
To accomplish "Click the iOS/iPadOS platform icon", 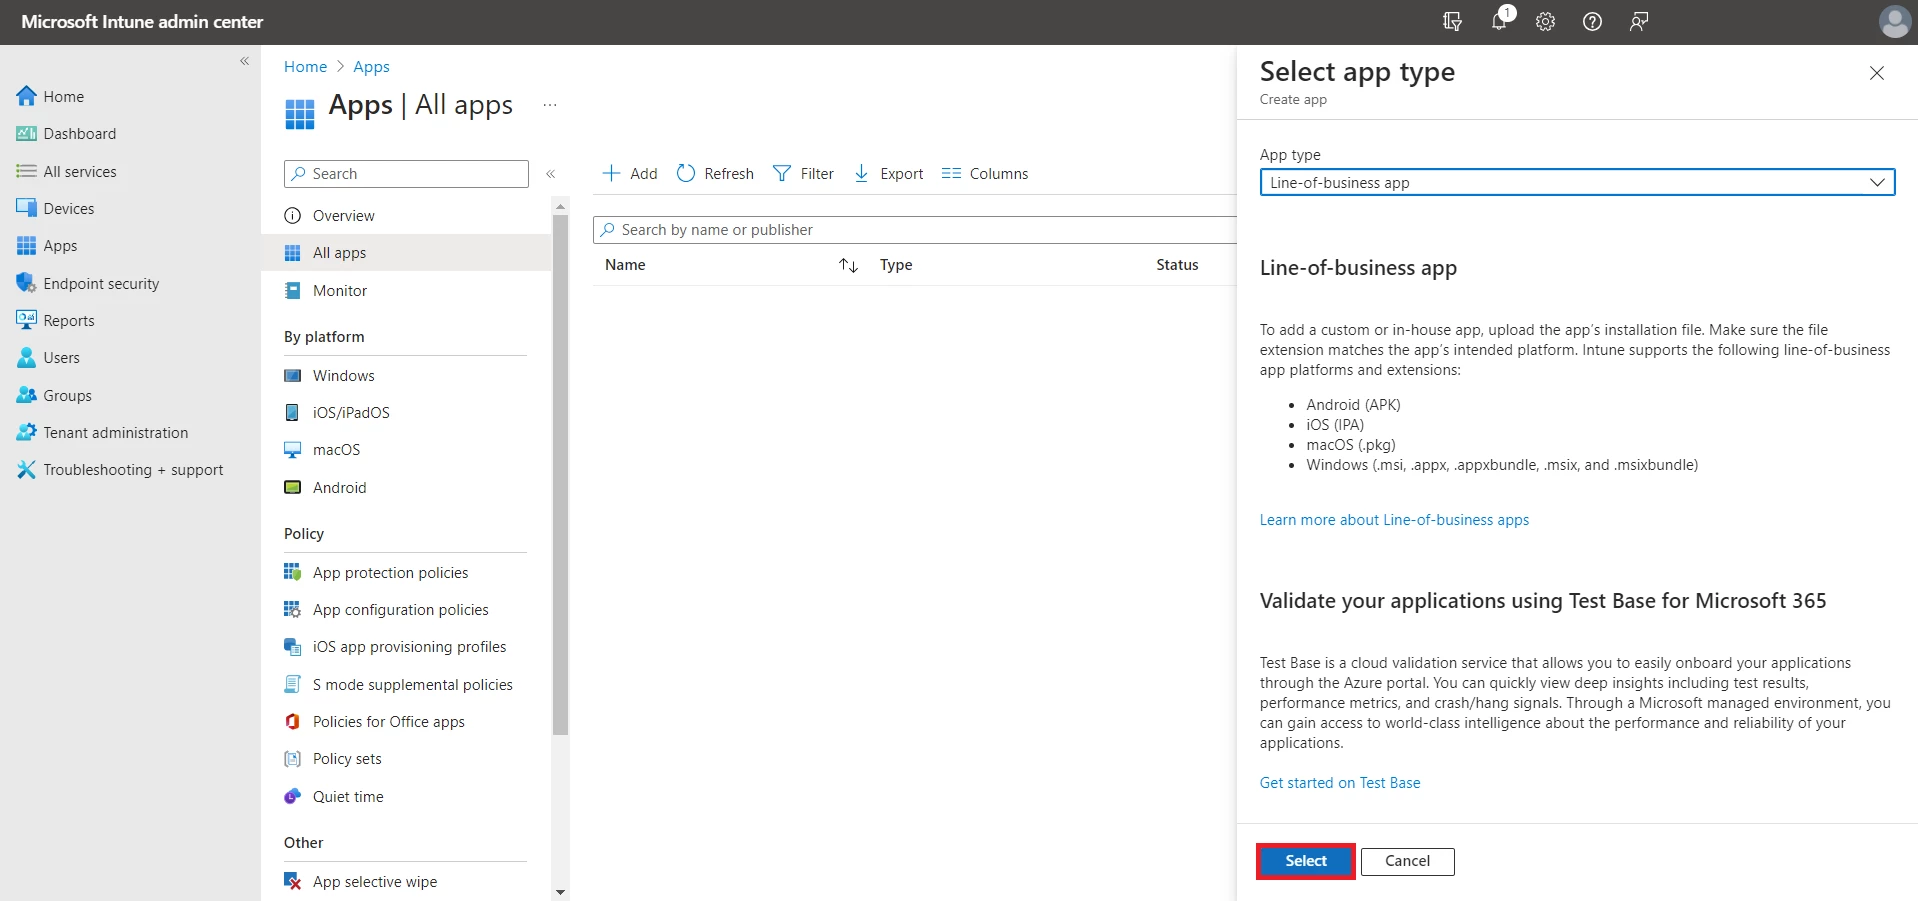I will coord(293,413).
